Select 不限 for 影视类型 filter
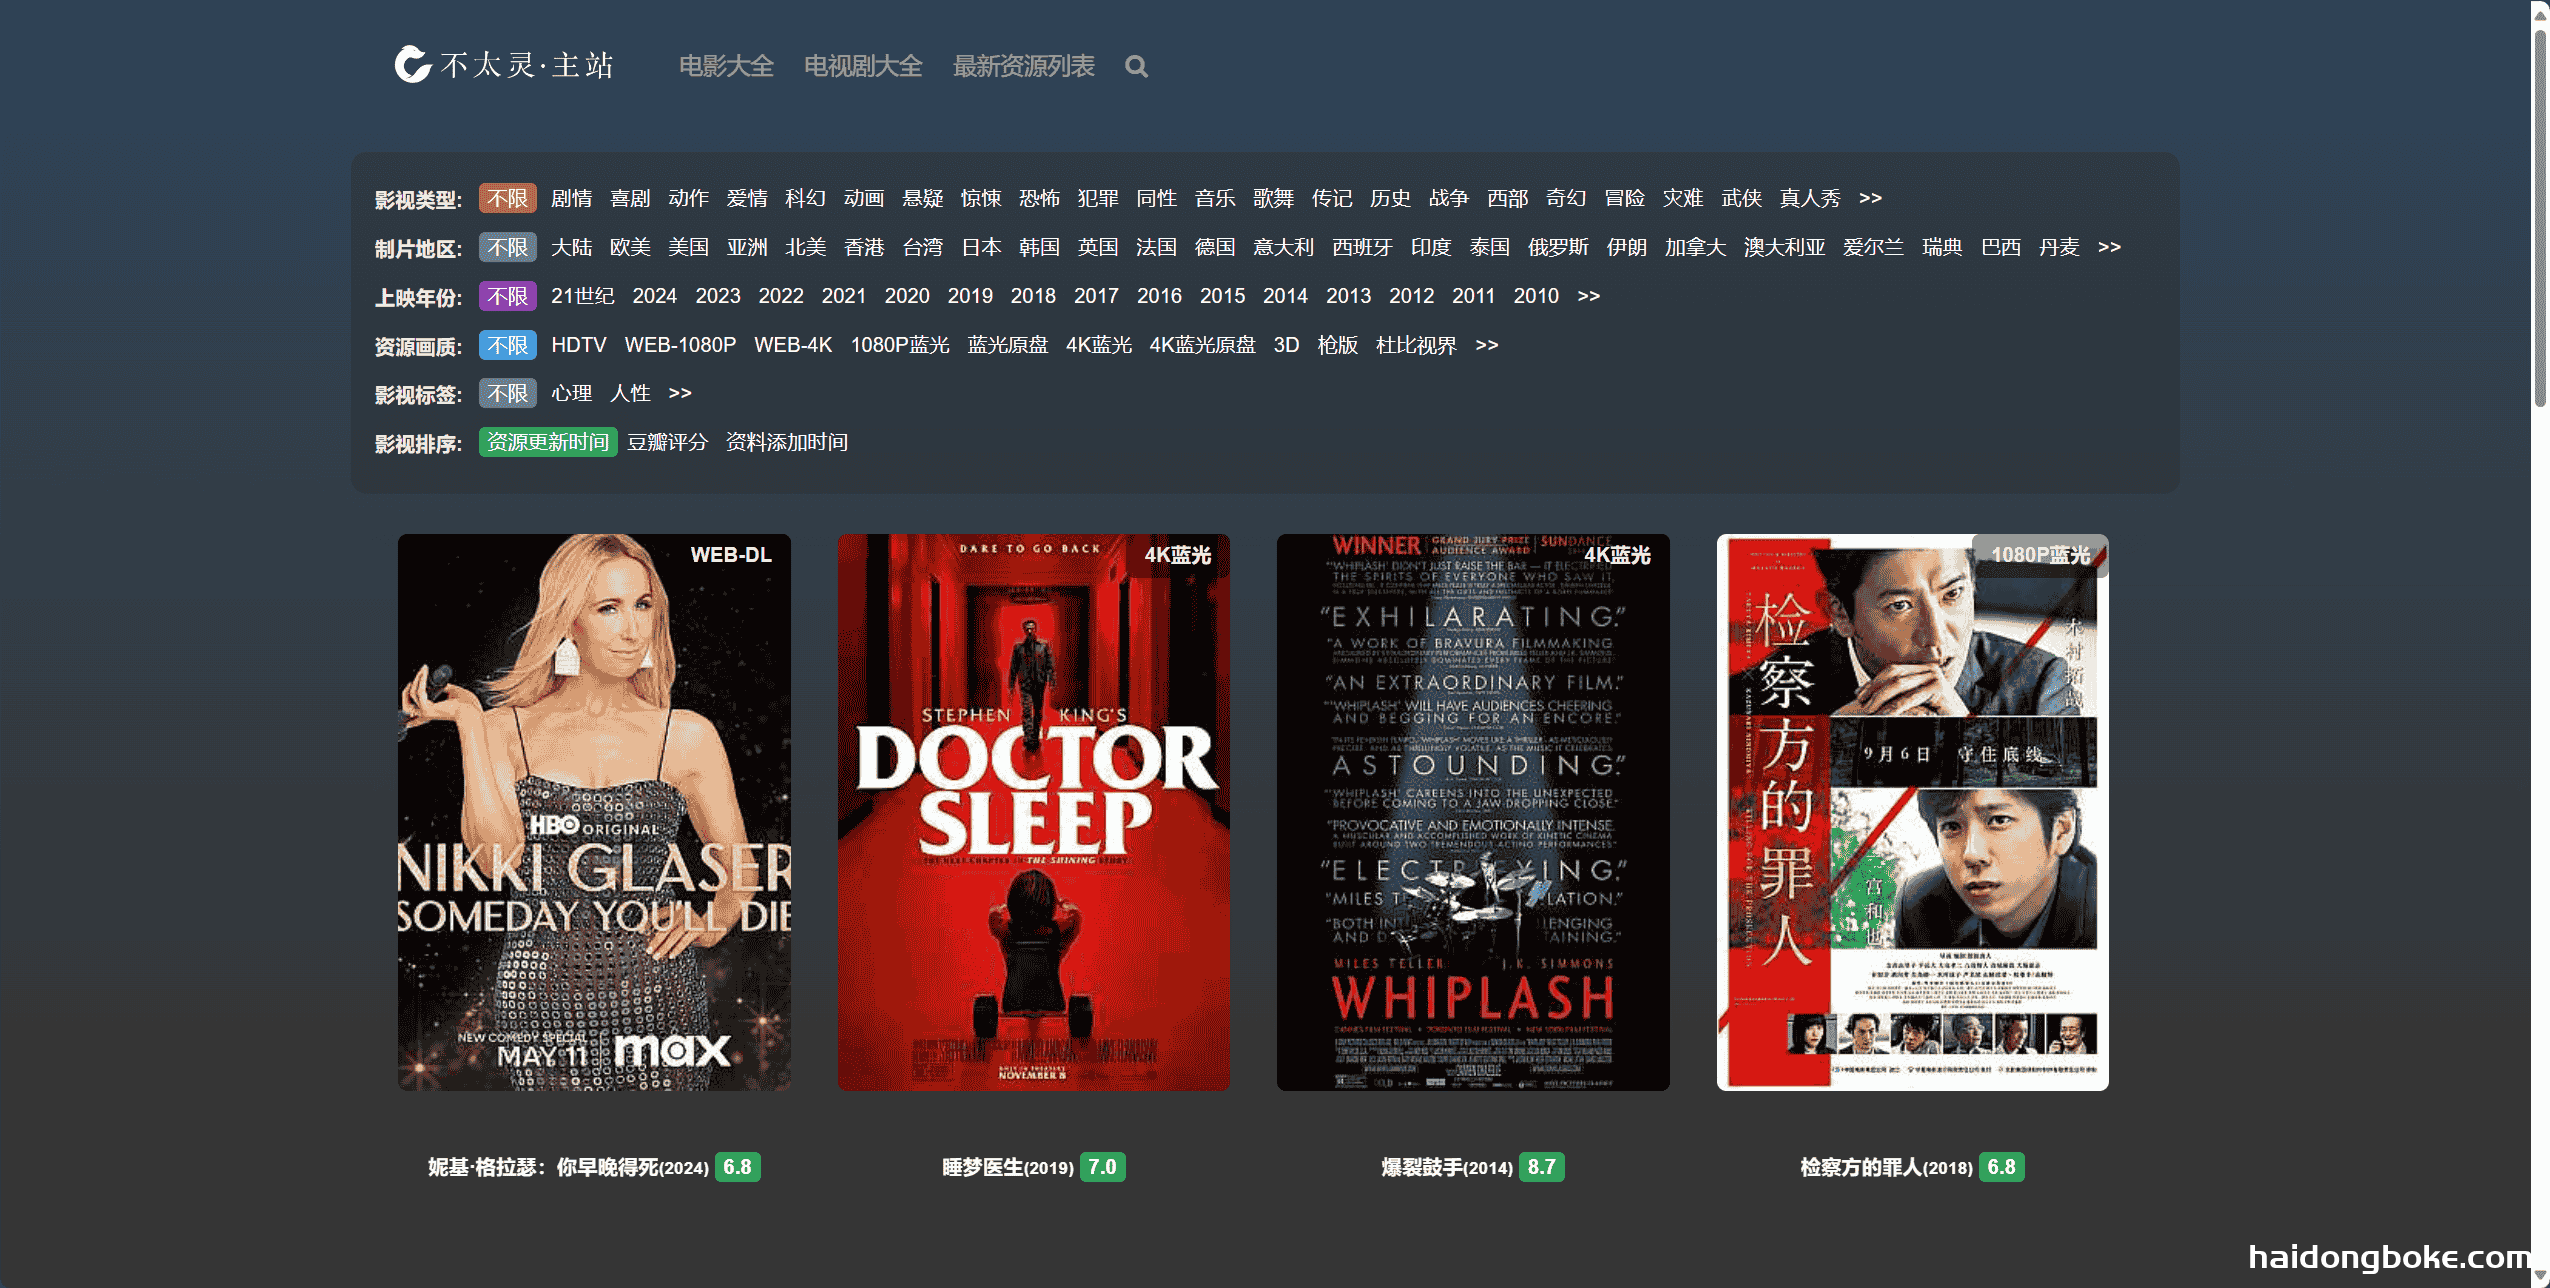Screen dimensions: 2550x1288 pyautogui.click(x=508, y=198)
